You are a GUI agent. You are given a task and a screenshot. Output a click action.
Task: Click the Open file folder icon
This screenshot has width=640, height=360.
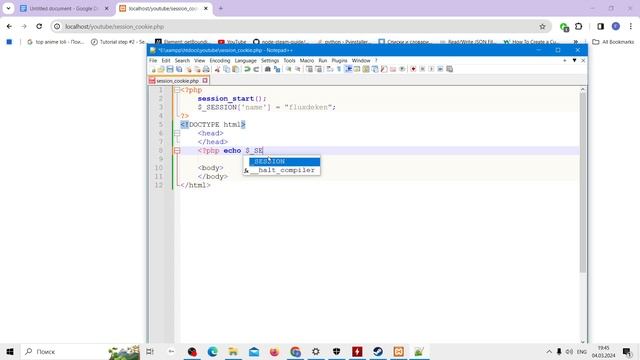(161, 69)
